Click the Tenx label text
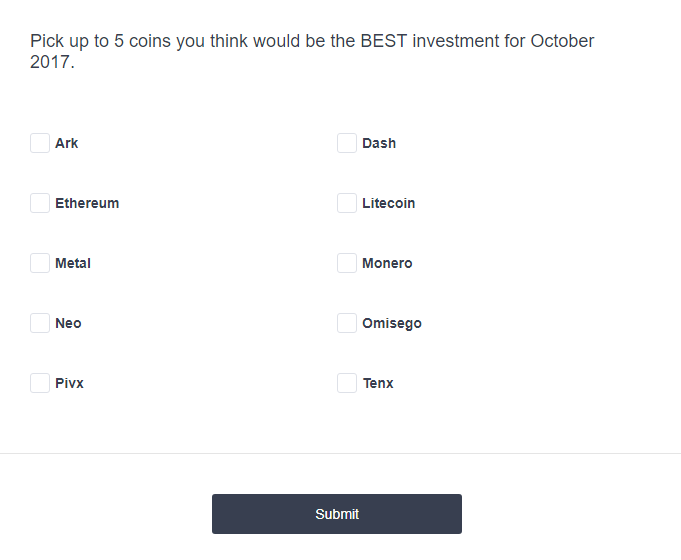Viewport: 681px width, 560px height. [x=378, y=383]
